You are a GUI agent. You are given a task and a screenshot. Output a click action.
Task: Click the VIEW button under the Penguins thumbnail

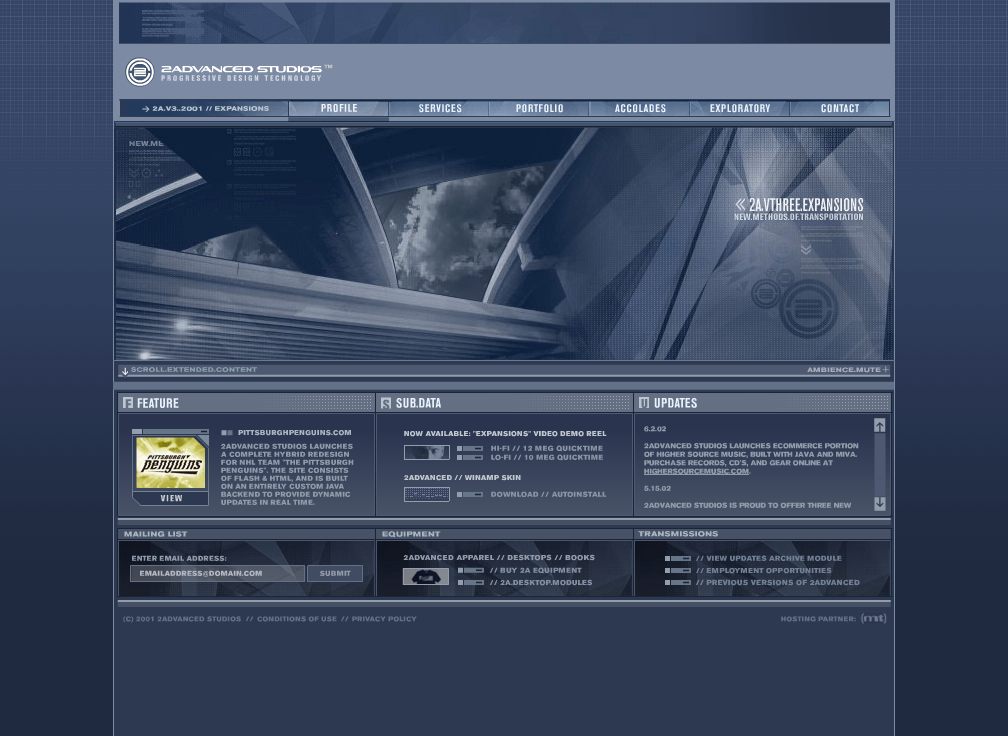click(171, 498)
